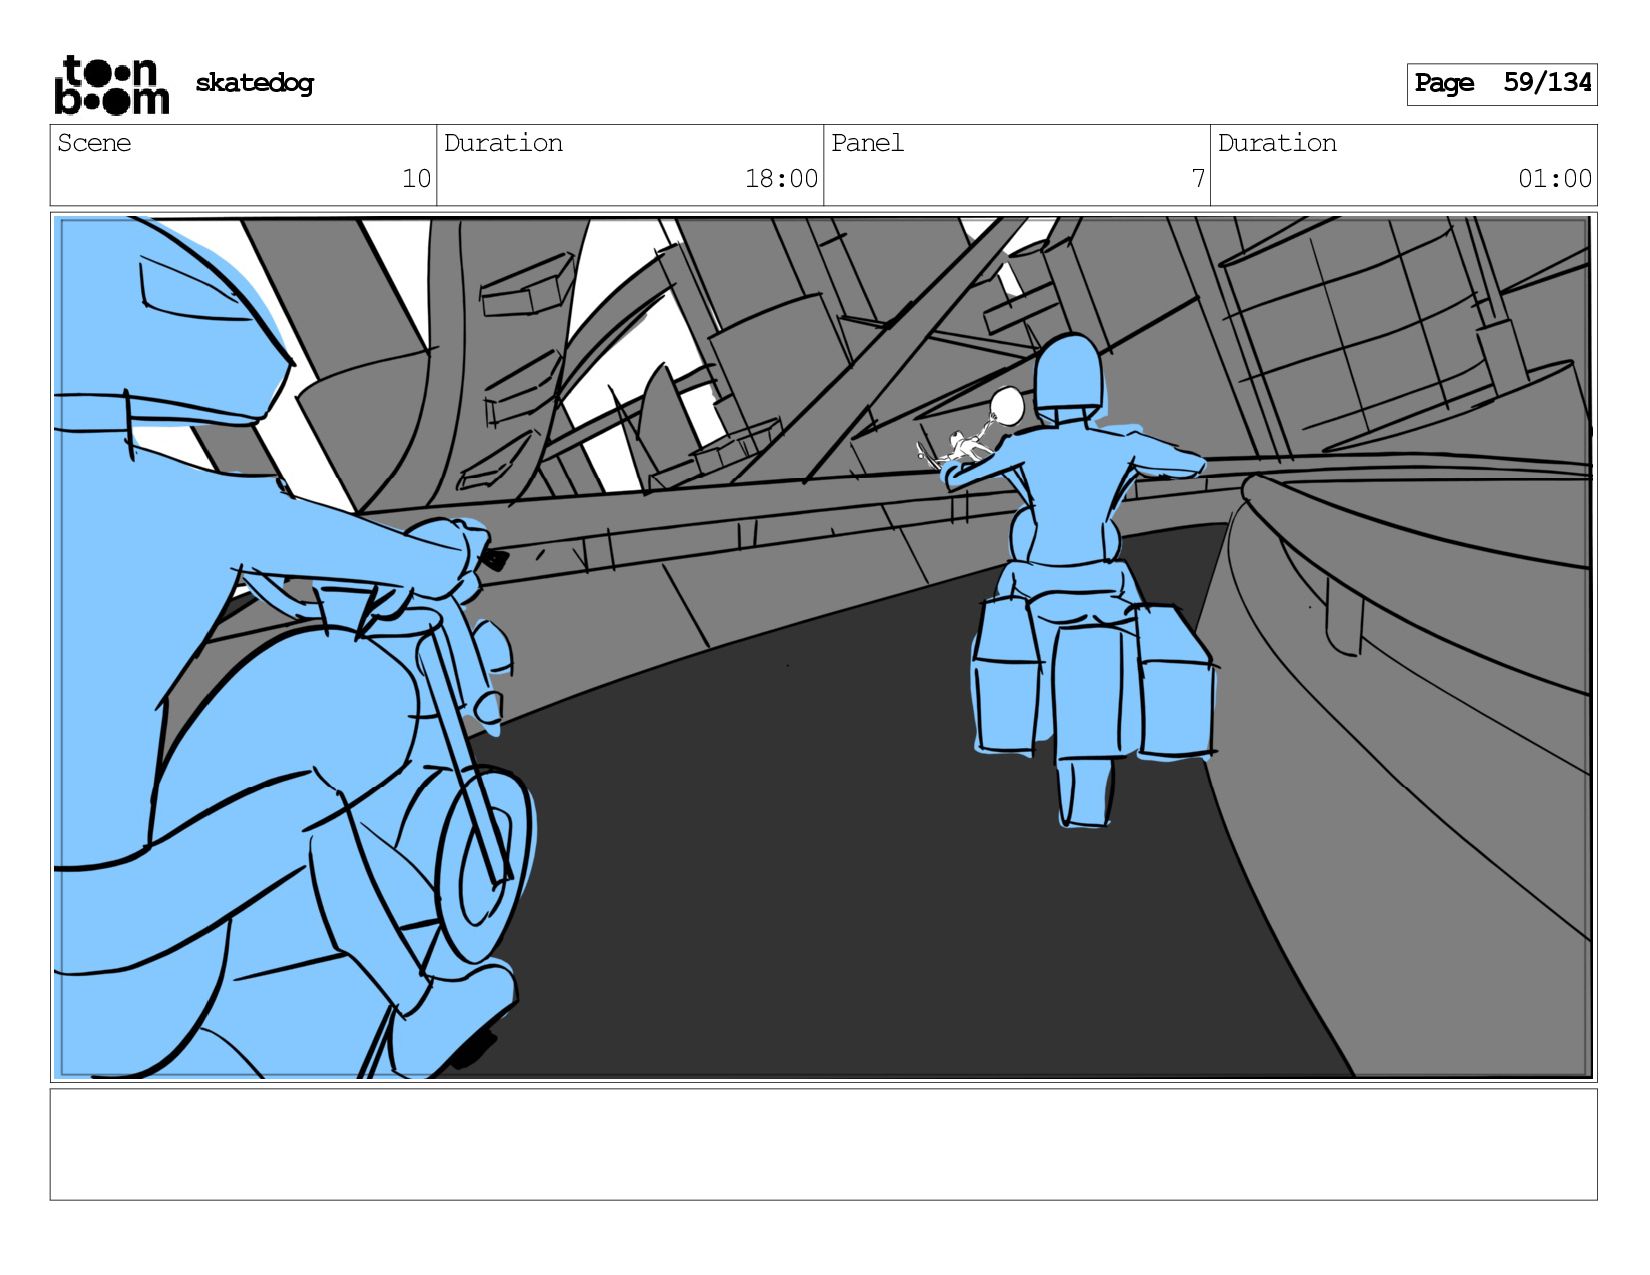Select the panel number '7'
The height and width of the screenshot is (1275, 1650).
click(1198, 179)
